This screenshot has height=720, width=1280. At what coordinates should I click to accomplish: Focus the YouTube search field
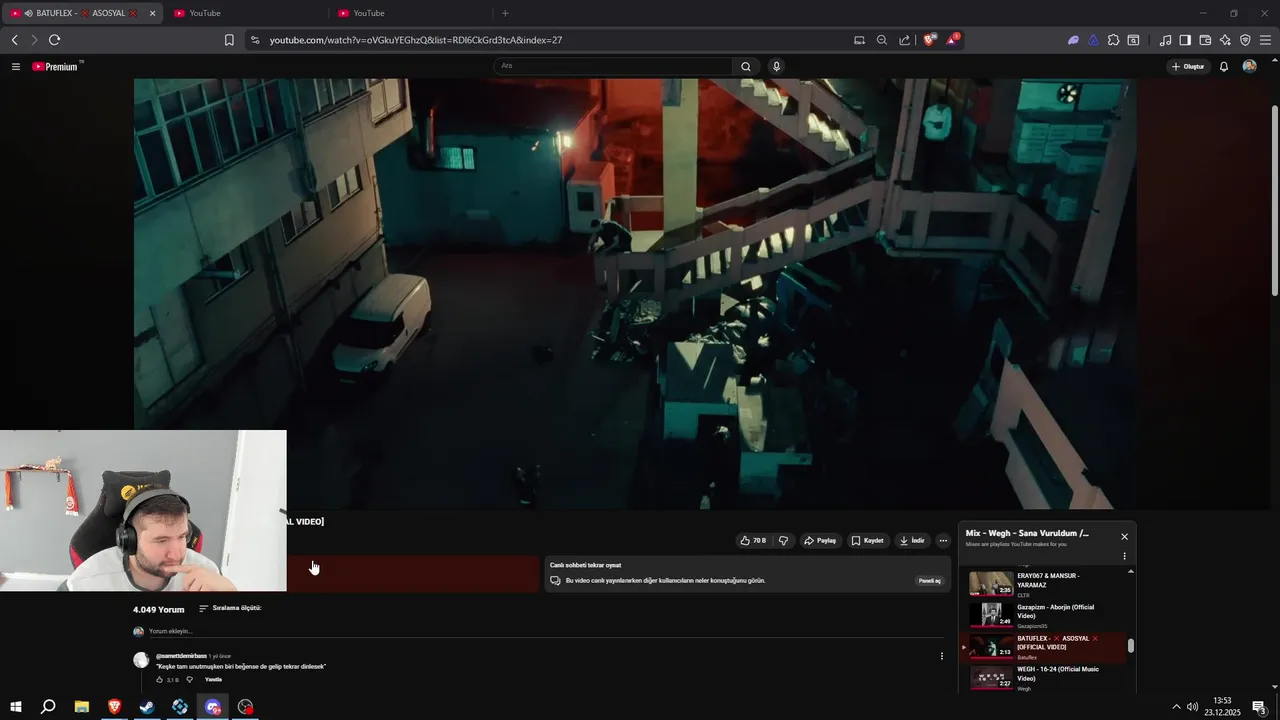(x=613, y=66)
